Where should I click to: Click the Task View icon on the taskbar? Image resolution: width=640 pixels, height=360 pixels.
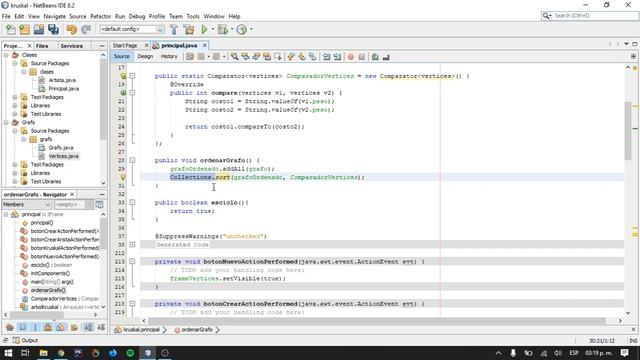coord(25,353)
